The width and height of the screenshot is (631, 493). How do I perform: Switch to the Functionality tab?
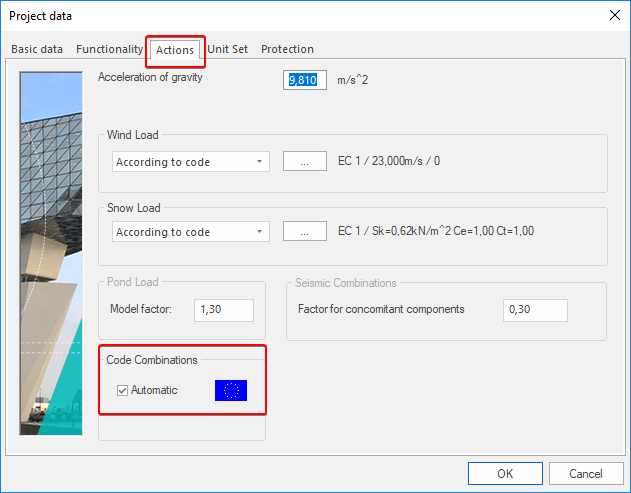pos(109,49)
